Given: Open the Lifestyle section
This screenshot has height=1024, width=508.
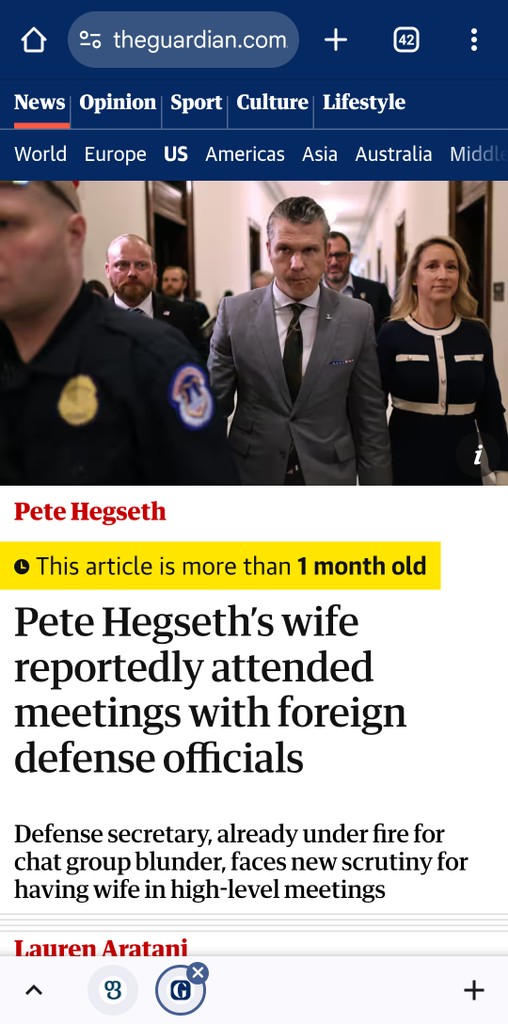Looking at the screenshot, I should 364,103.
